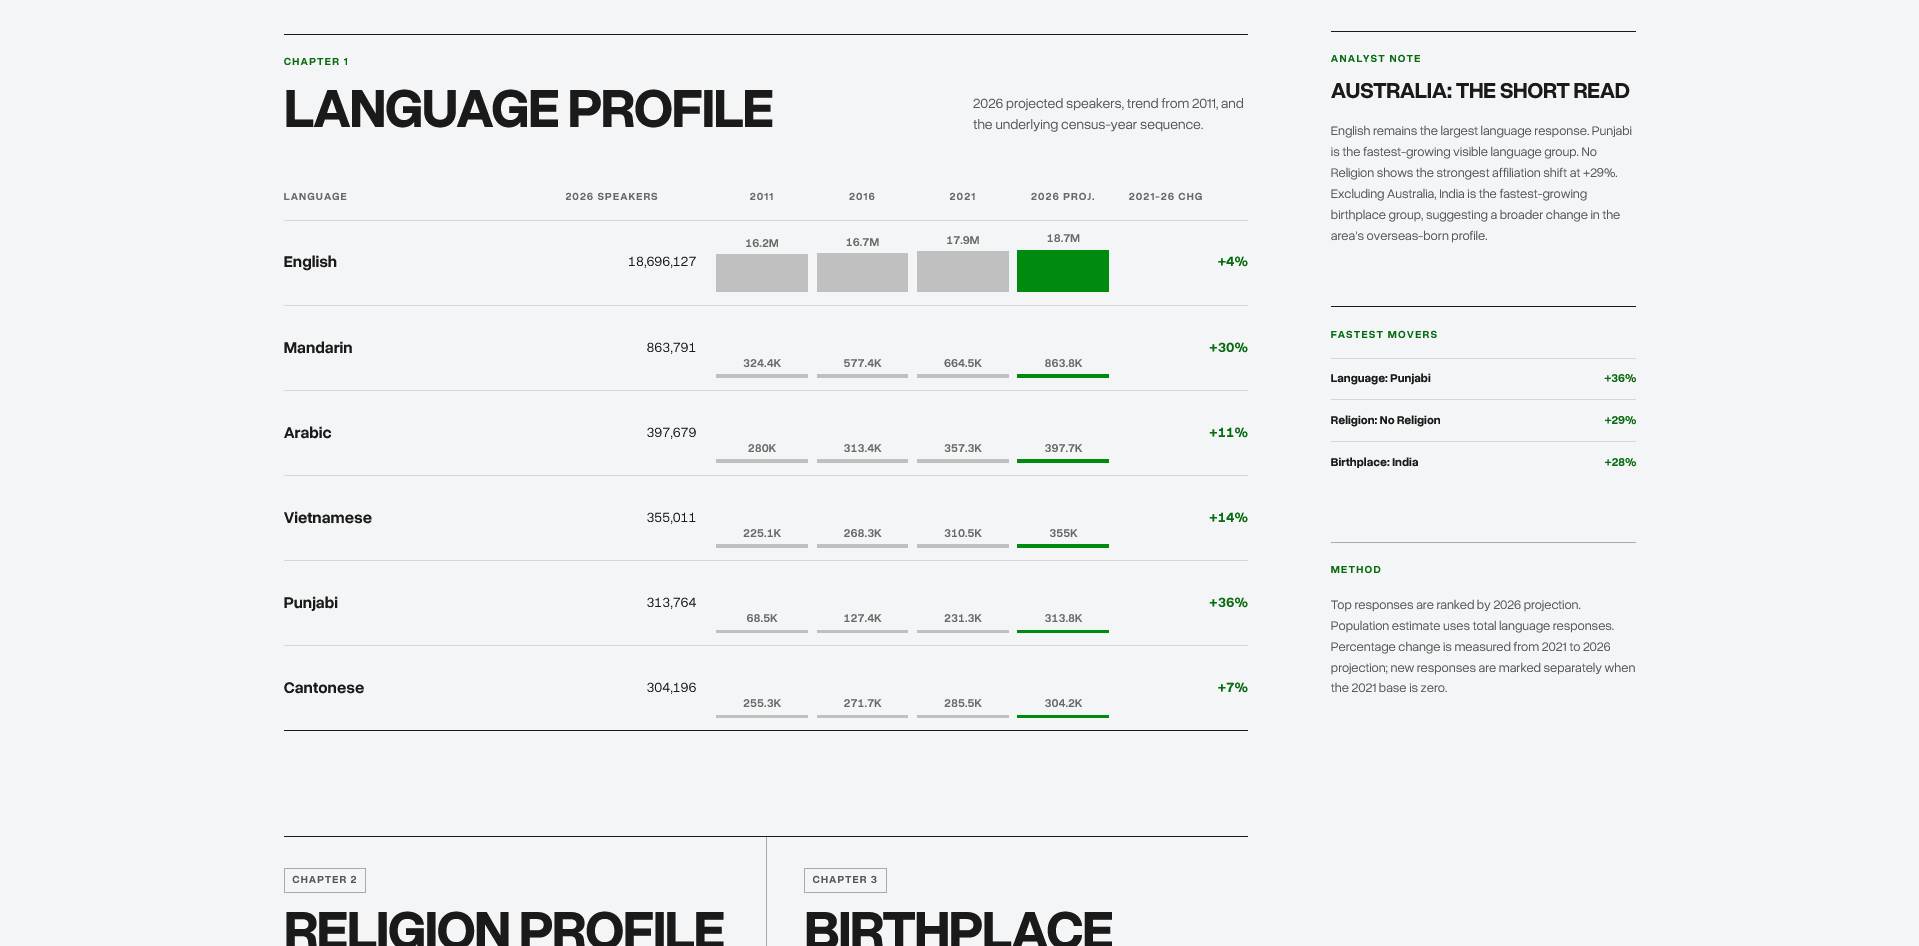The image size is (1919, 946).
Task: Click the English 2016 grey bar
Action: (862, 272)
